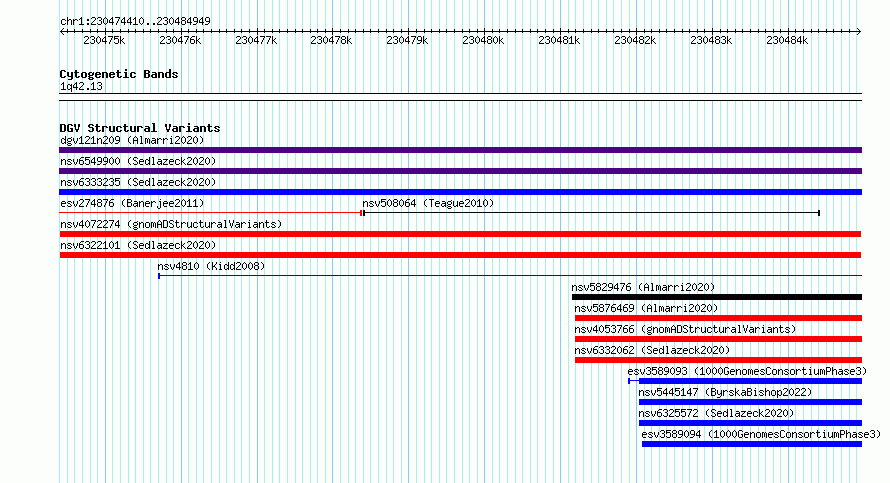Screen dimensions: 890x483
Task: Click the dgv121n209 (Almarri2020) label
Action: point(132,140)
